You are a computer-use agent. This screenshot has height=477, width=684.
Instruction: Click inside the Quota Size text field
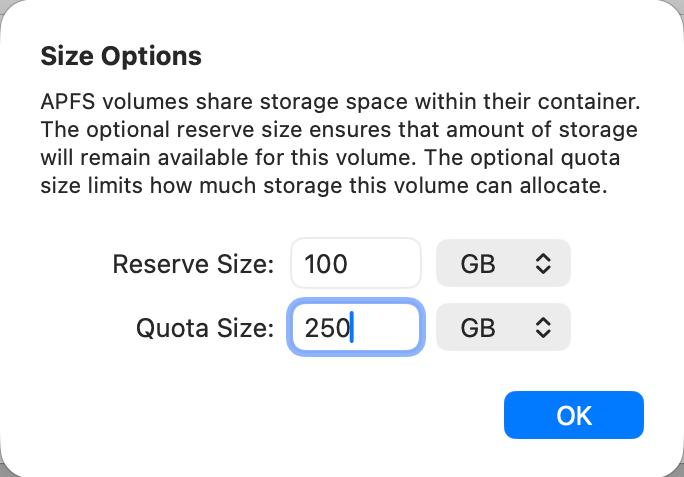[356, 327]
